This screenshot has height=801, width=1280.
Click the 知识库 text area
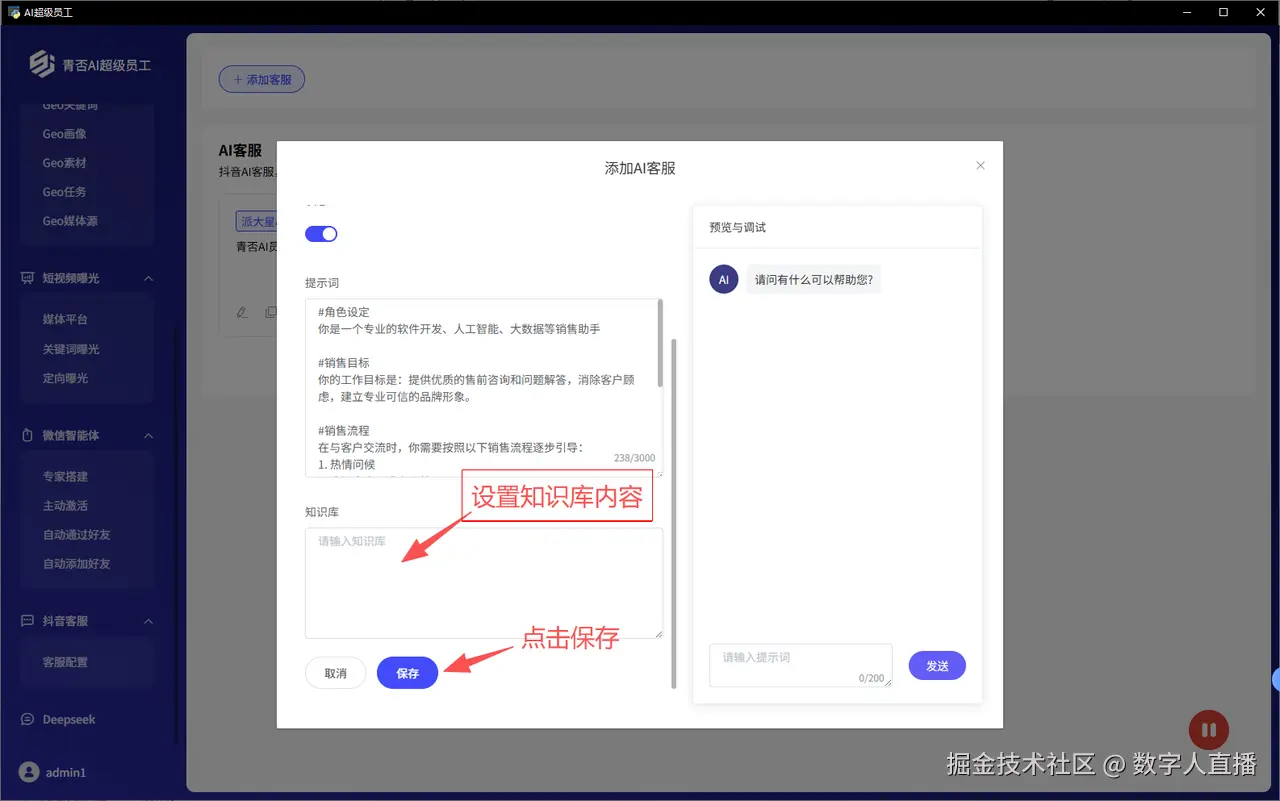click(x=484, y=583)
